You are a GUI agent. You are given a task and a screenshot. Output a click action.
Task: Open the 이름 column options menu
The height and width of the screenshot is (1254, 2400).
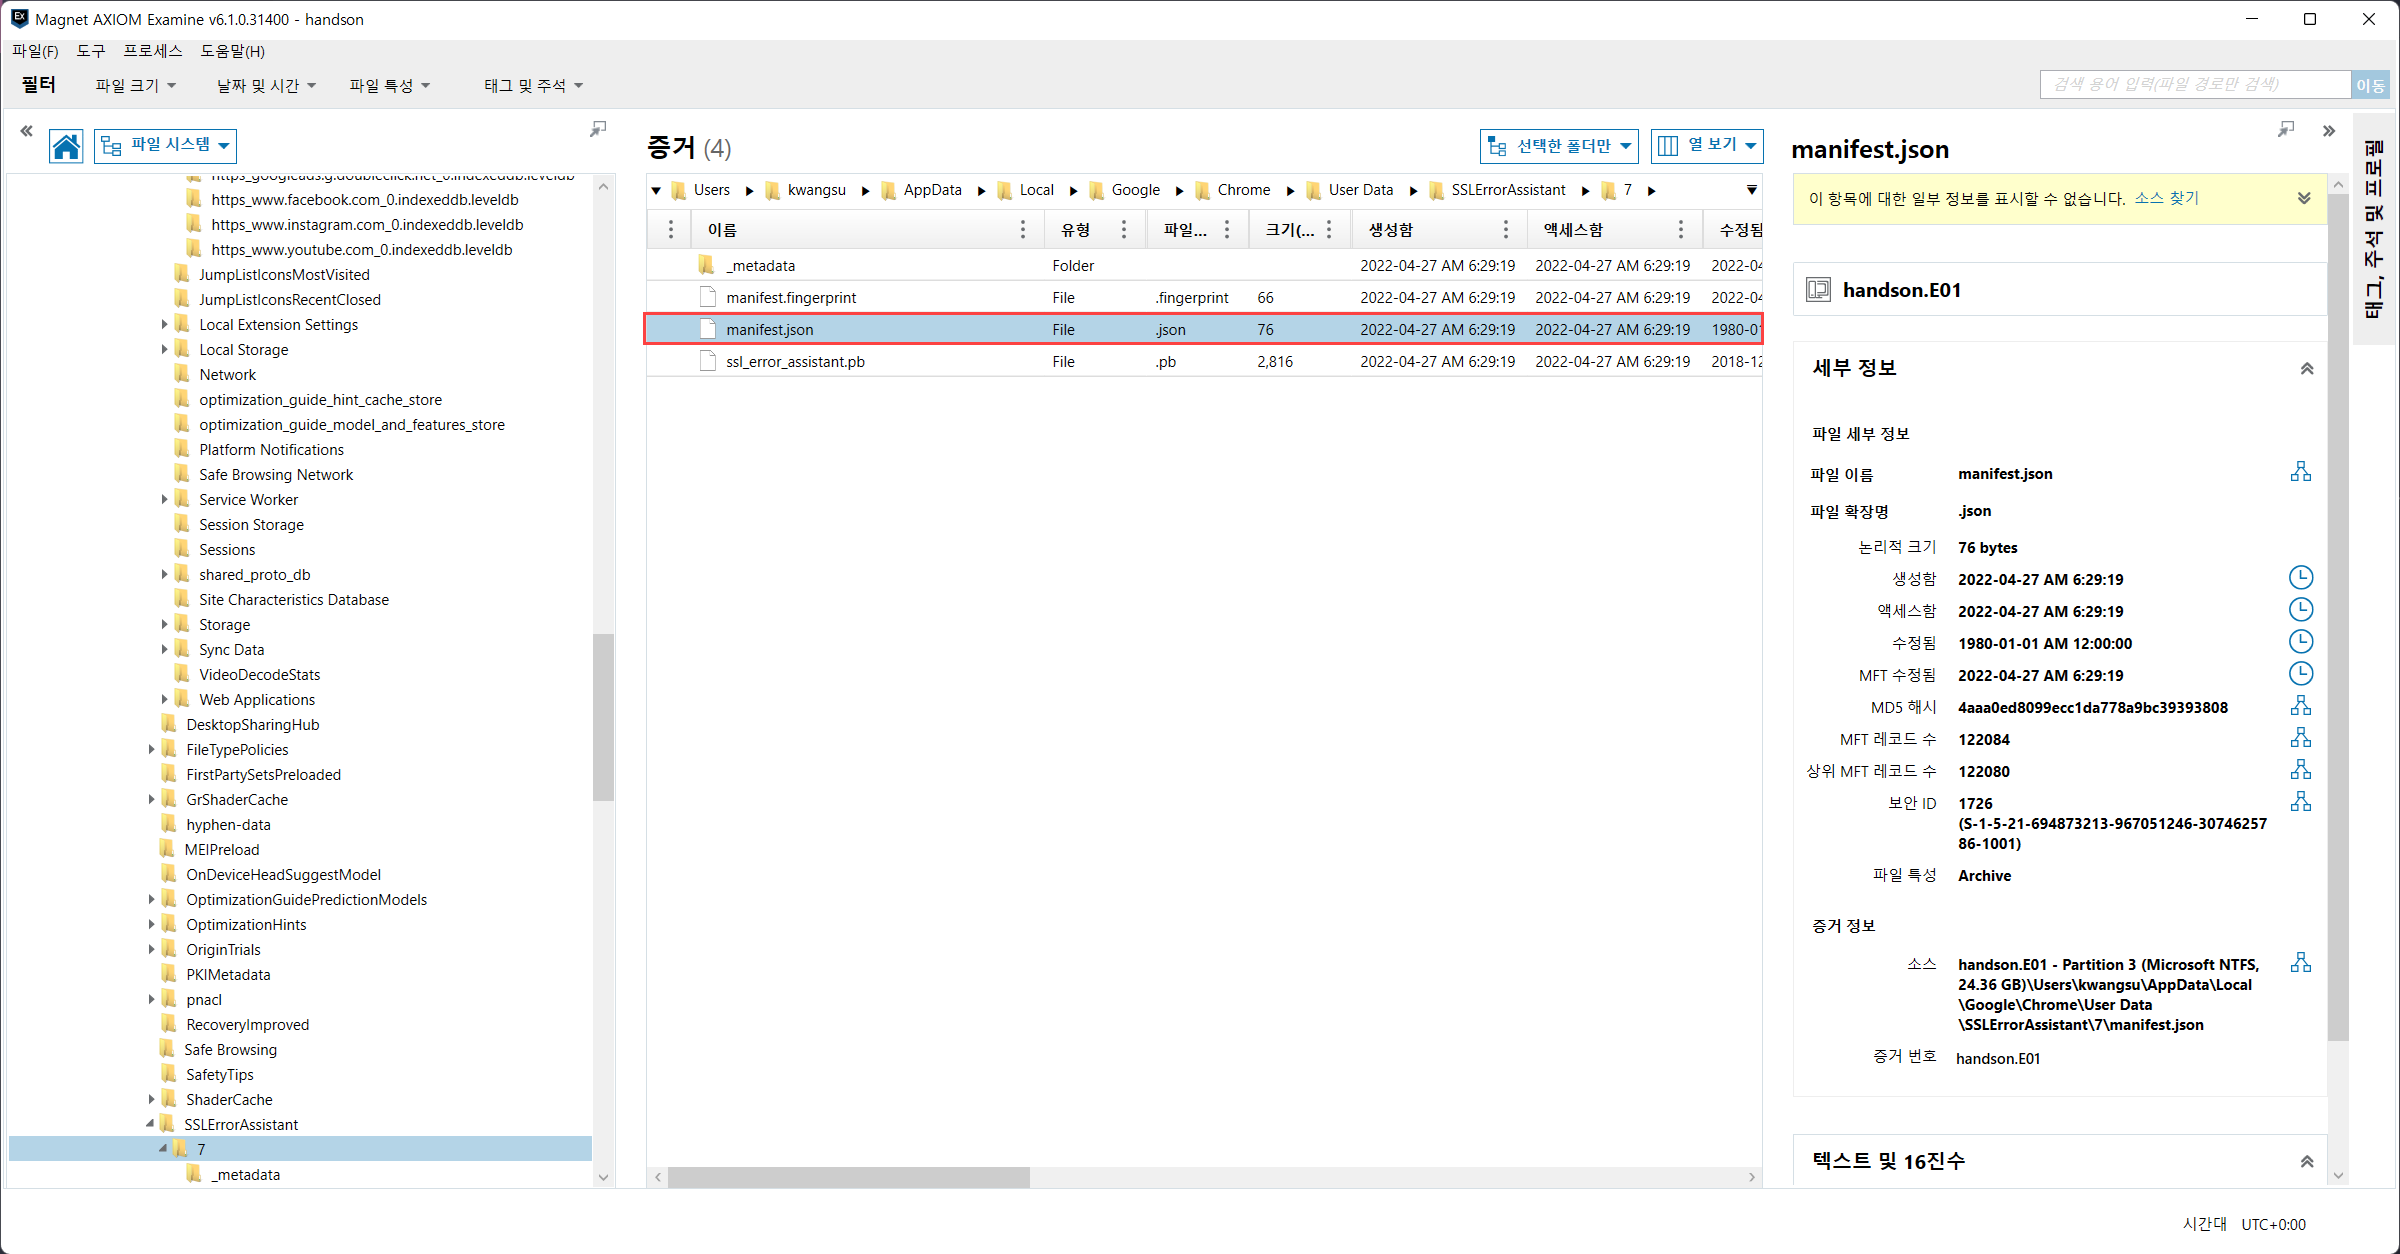tap(1022, 230)
